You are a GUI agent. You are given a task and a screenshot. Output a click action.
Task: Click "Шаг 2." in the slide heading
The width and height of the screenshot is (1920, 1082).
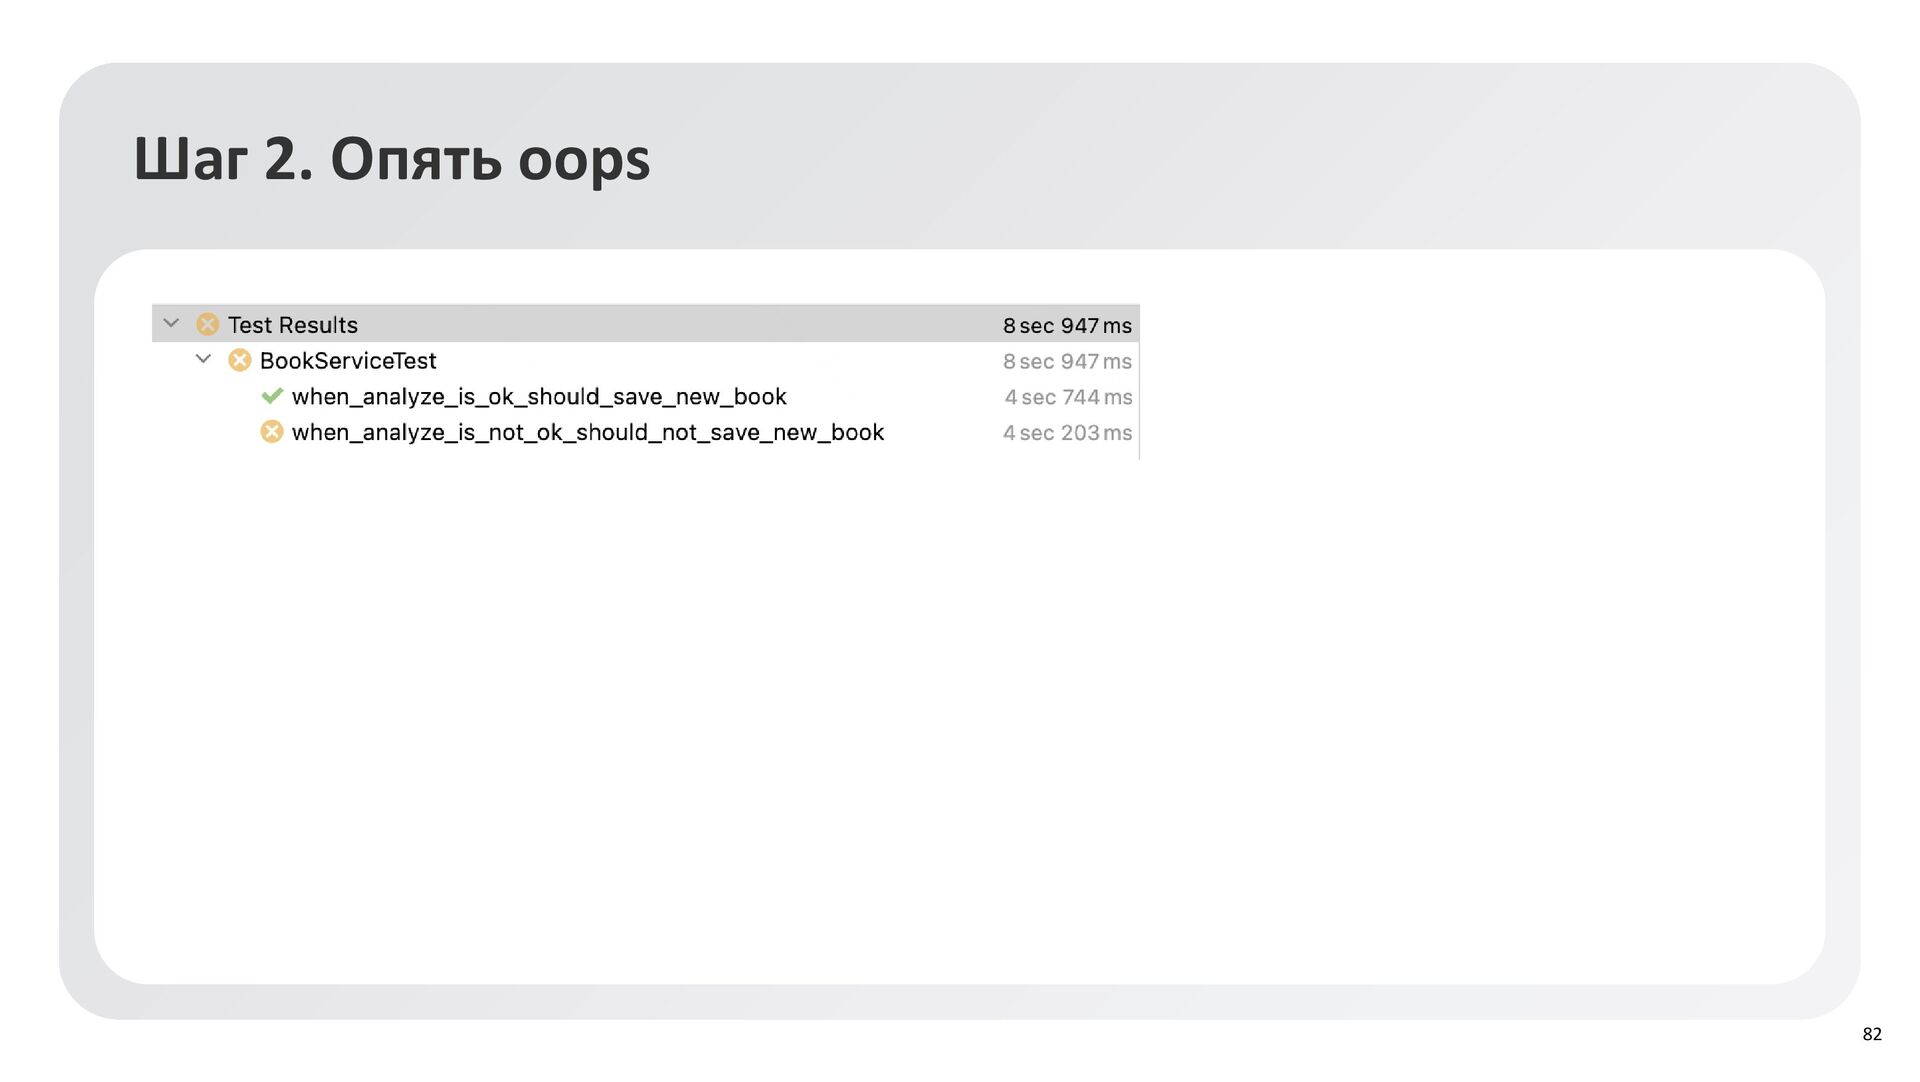coord(223,160)
